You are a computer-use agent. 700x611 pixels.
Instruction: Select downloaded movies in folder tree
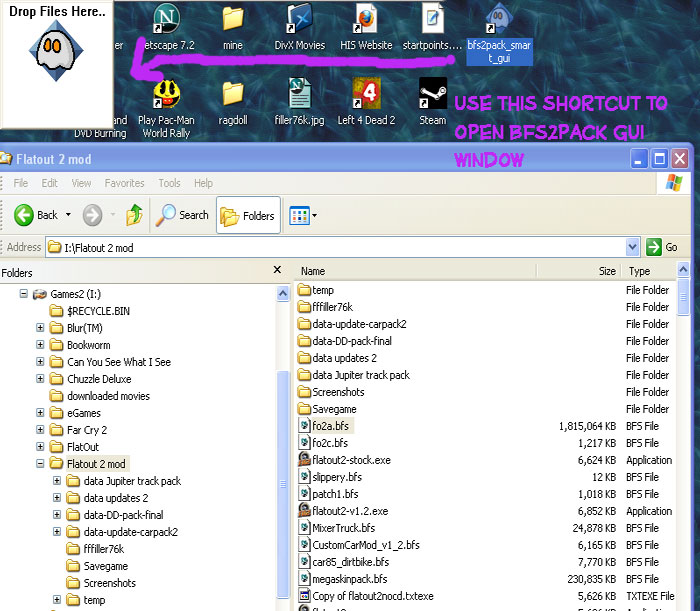[100, 396]
